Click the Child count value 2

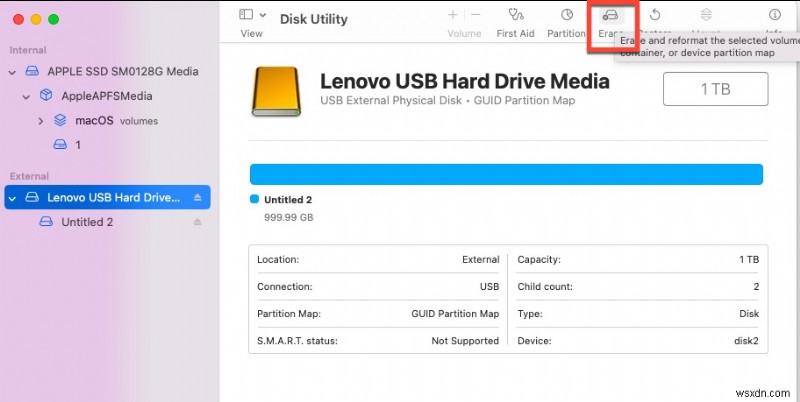(x=756, y=287)
